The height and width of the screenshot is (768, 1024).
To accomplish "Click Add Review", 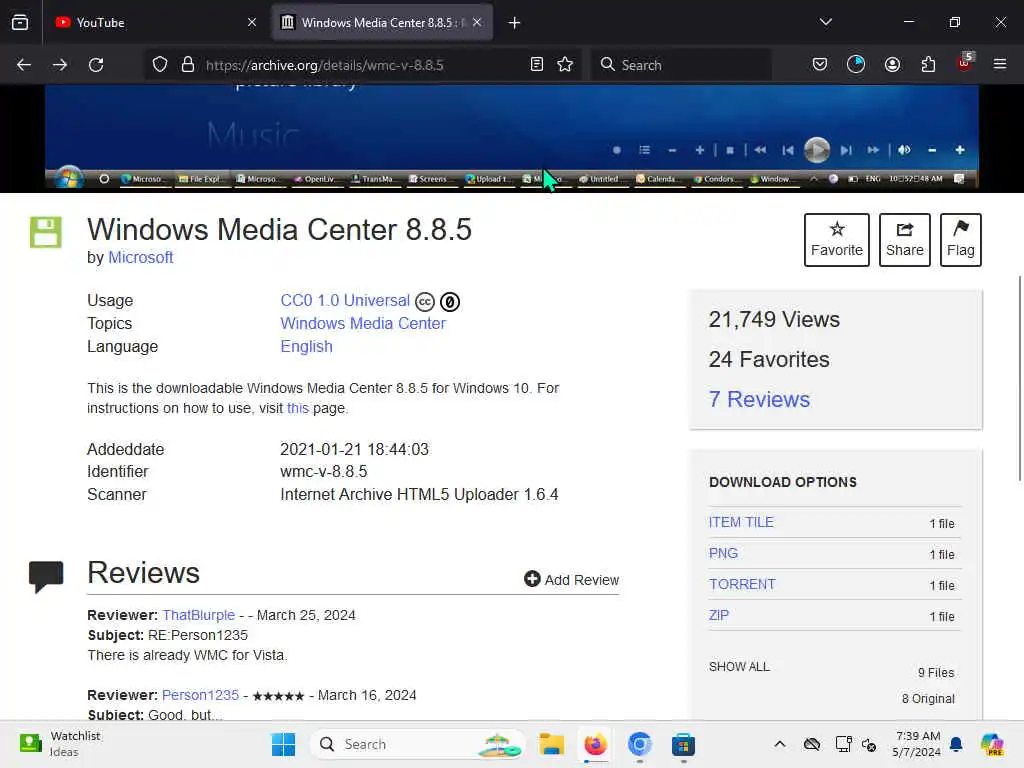I will tap(571, 579).
